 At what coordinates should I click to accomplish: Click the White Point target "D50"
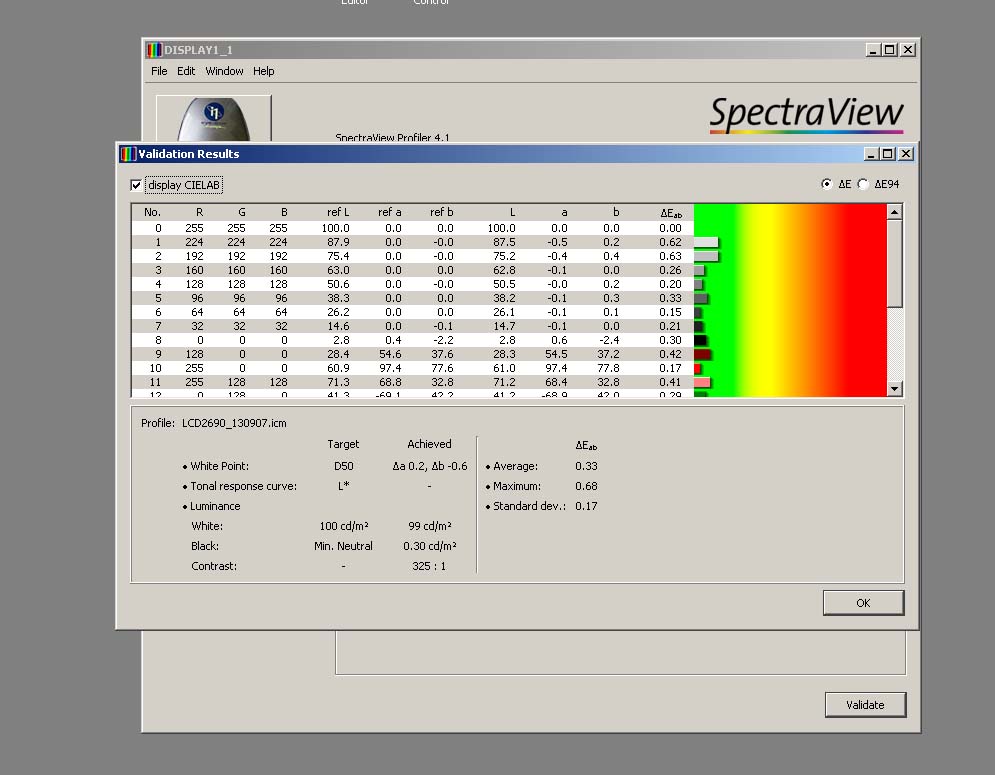pos(343,466)
